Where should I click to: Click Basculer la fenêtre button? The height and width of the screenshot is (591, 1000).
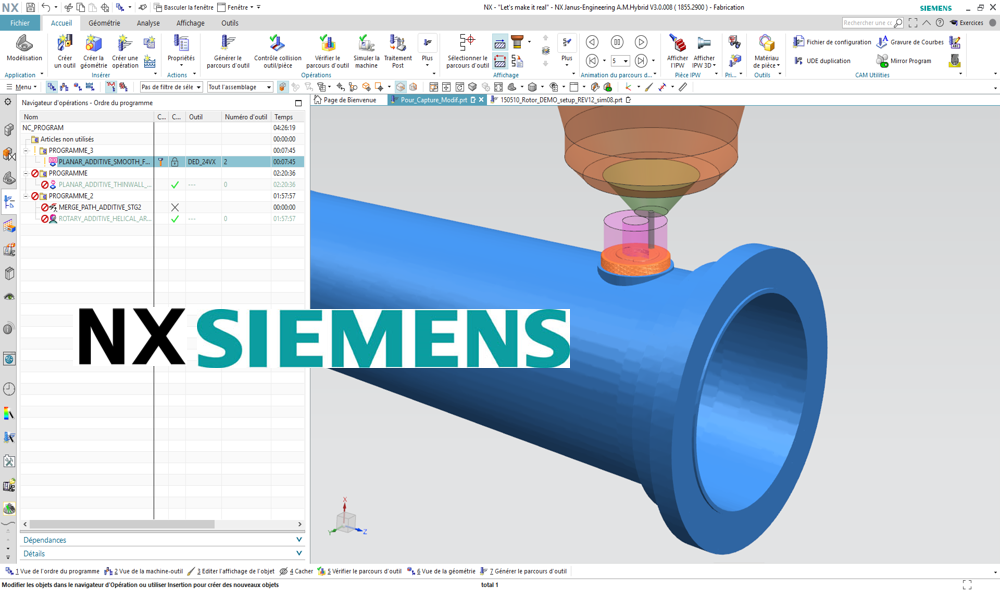tap(183, 7)
